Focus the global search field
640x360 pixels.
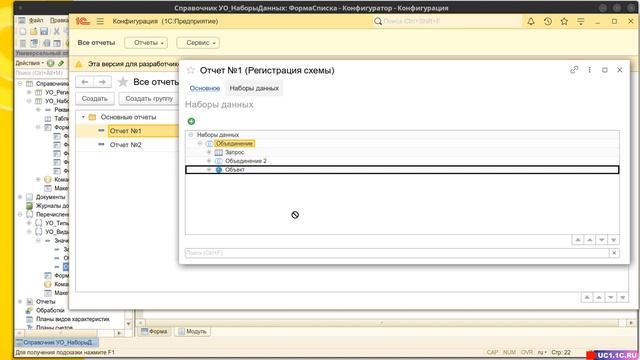447,21
